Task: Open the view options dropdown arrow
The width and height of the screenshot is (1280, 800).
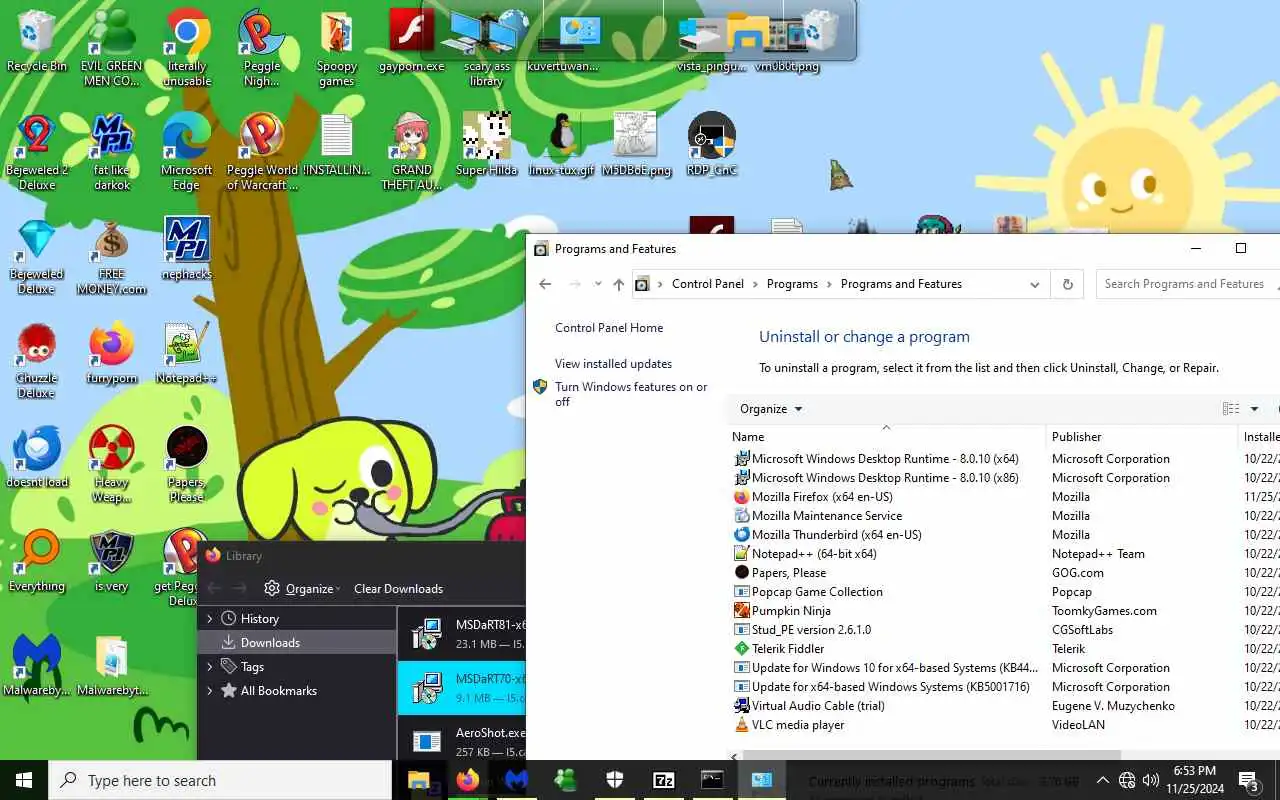Action: coord(1254,409)
